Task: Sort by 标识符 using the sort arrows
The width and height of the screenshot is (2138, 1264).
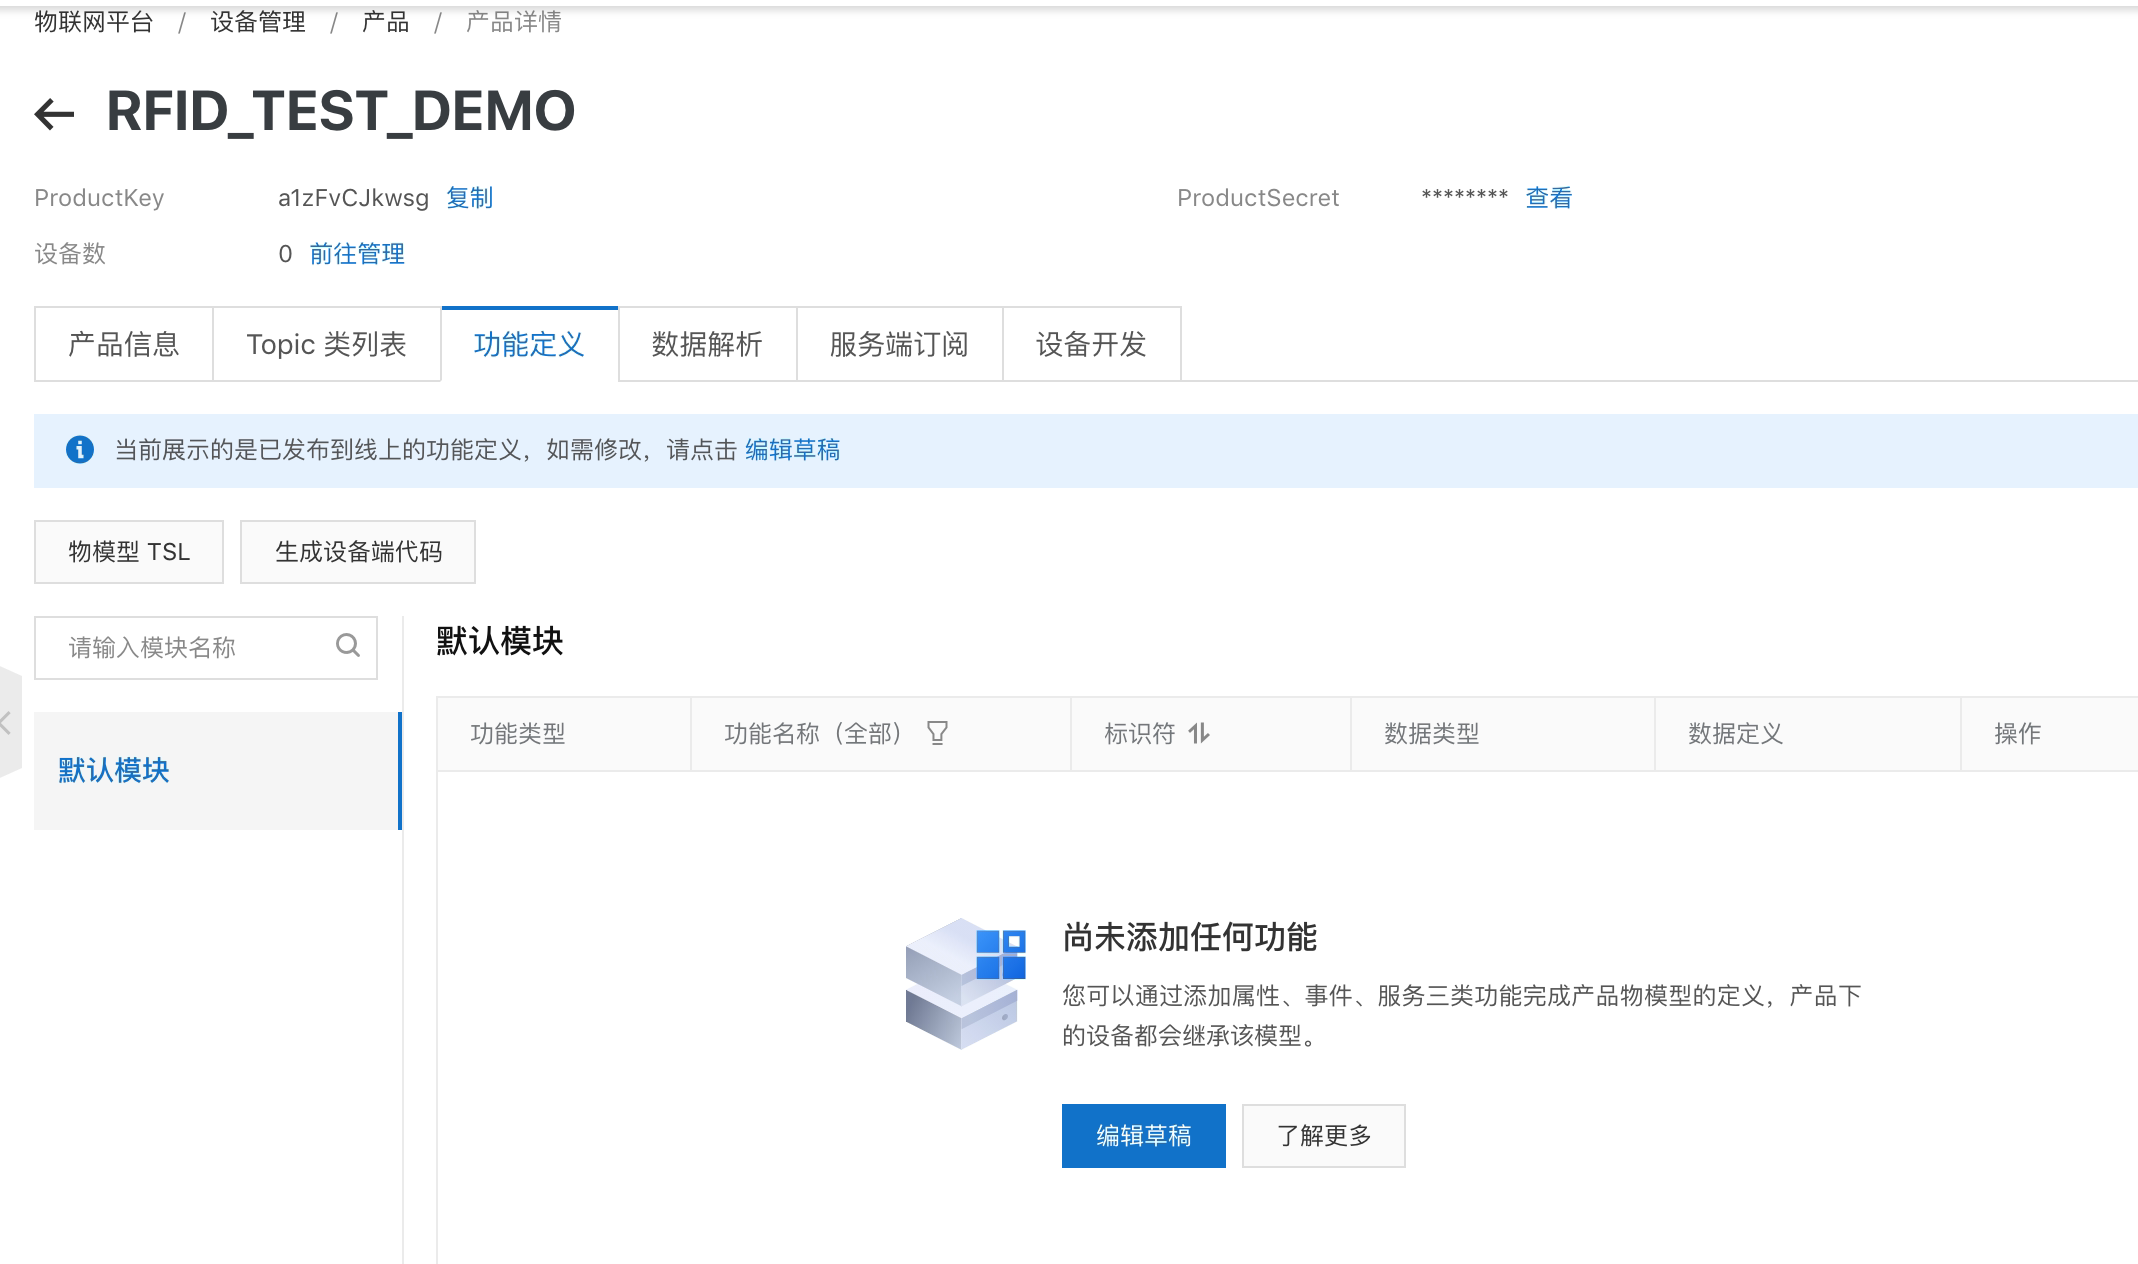Action: tap(1199, 733)
